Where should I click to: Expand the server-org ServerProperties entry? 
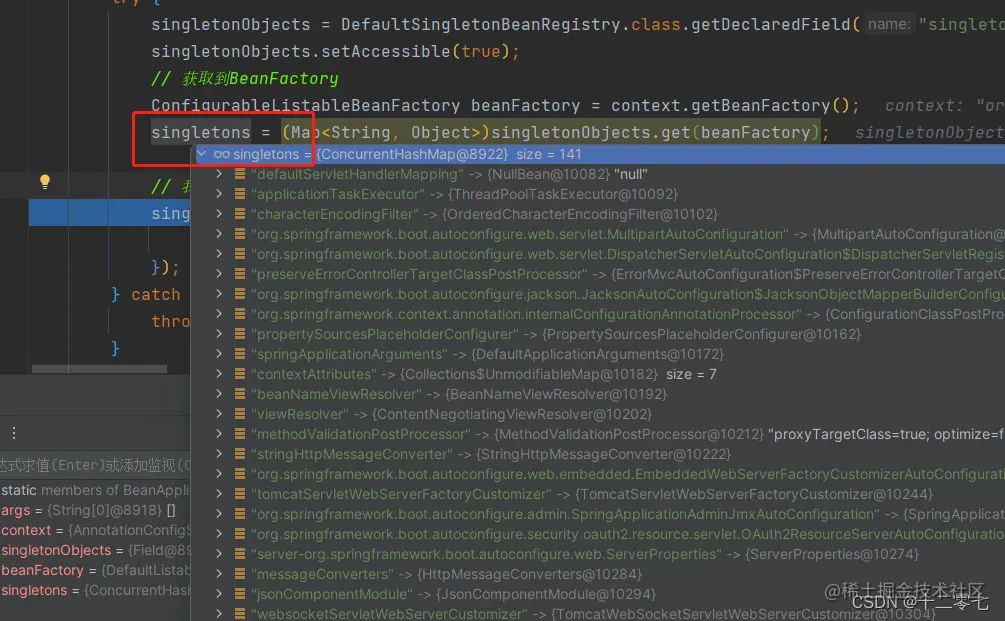click(219, 554)
